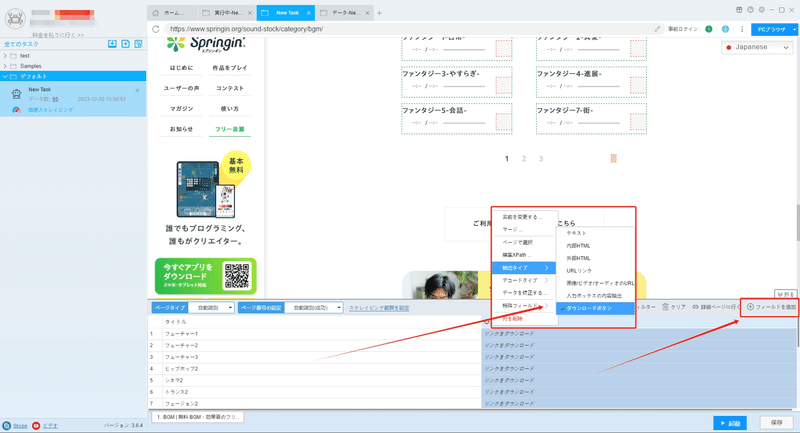Open the help question-mark icon

[x=750, y=10]
